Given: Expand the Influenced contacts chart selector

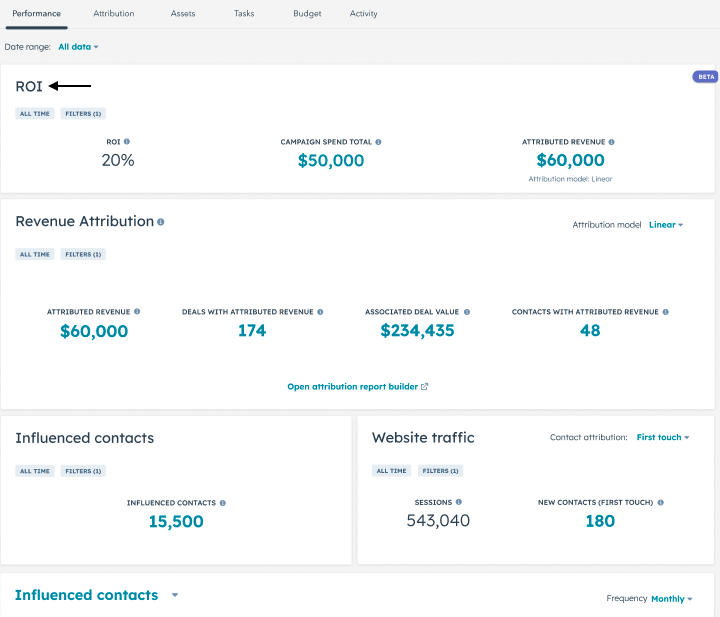Looking at the screenshot, I should [x=175, y=595].
